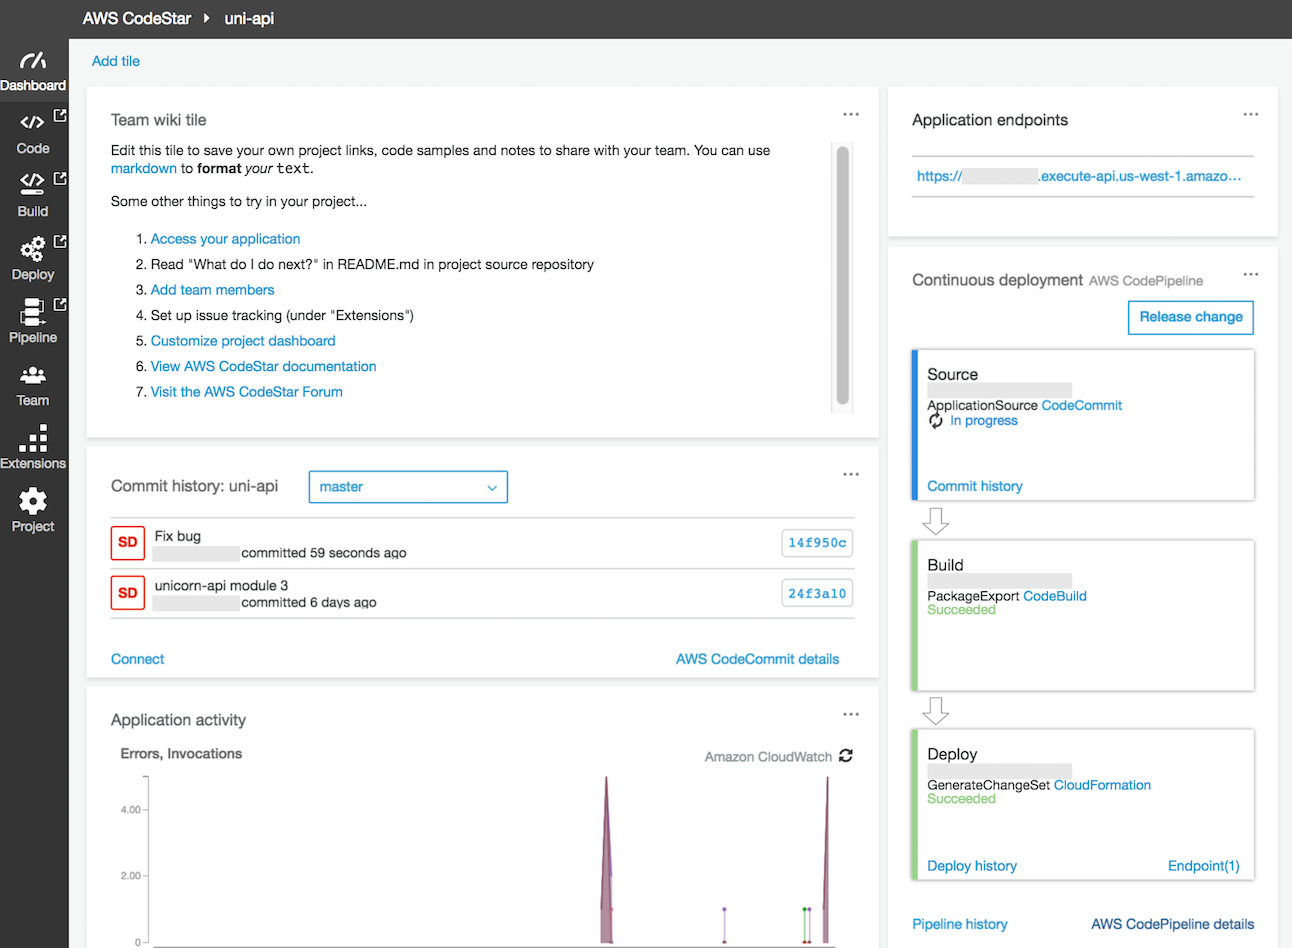Click the In progress spinner icon
1292x948 pixels.
pos(936,421)
